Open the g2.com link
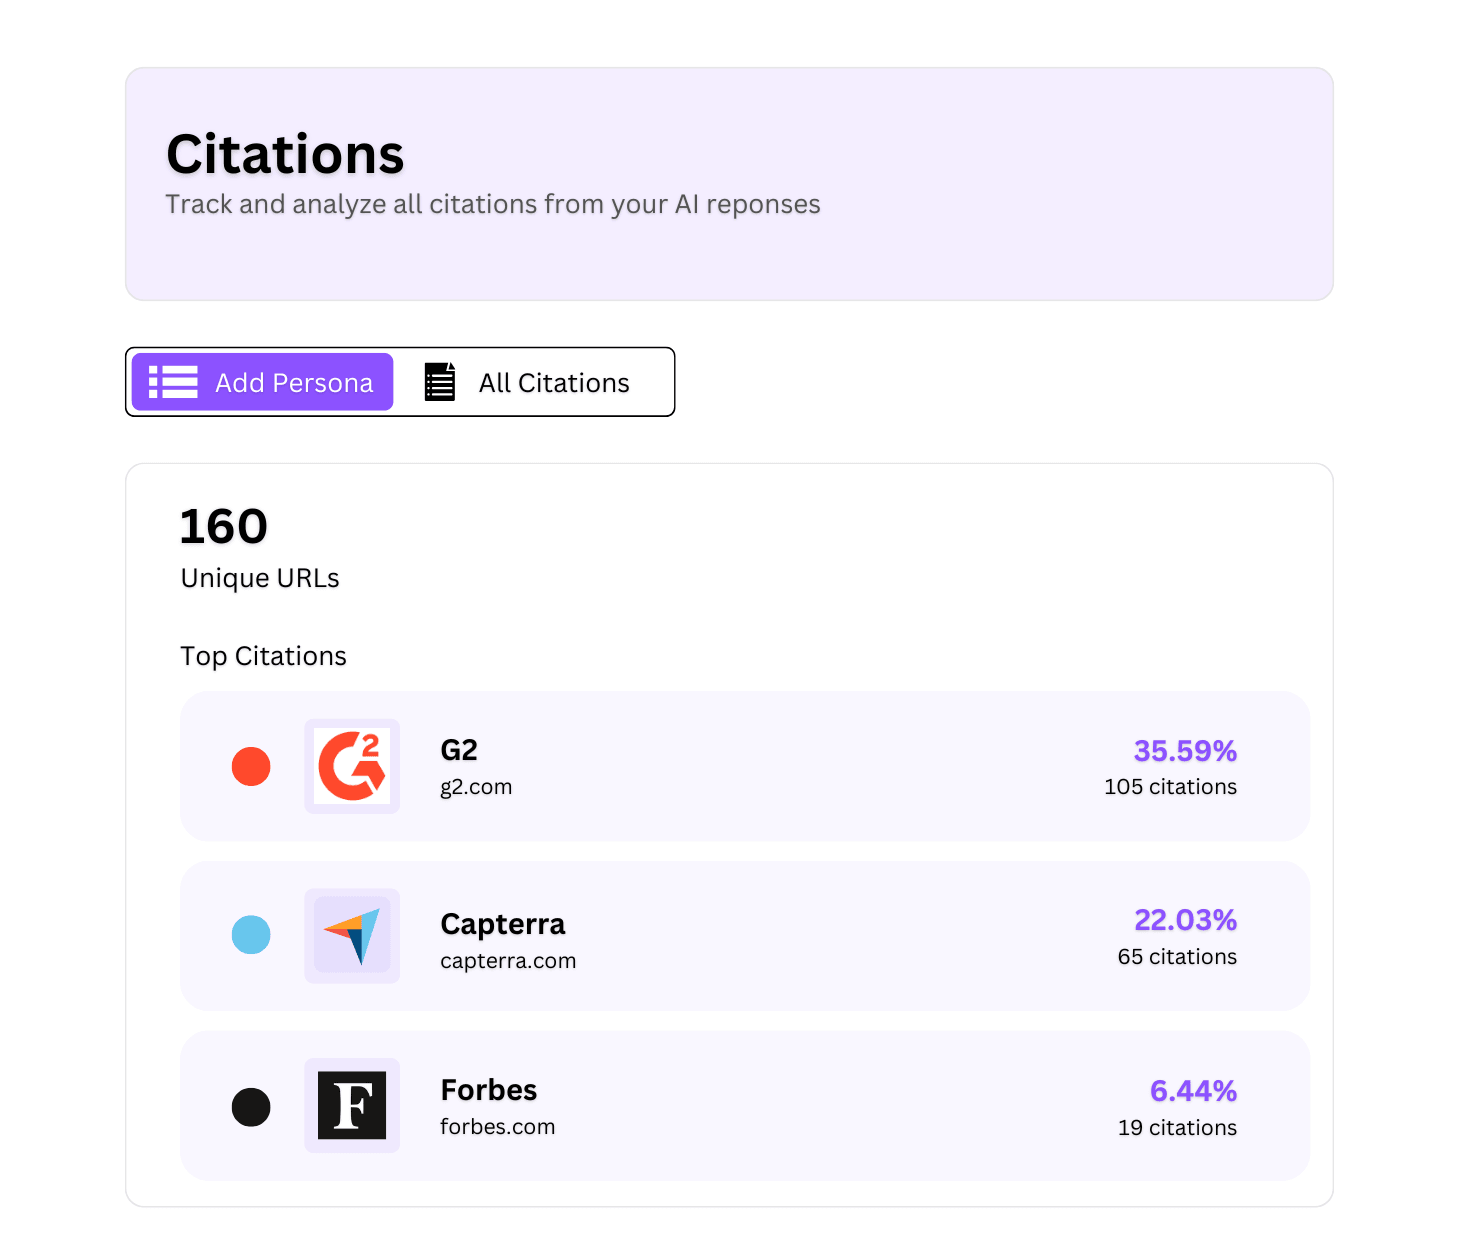The height and width of the screenshot is (1248, 1459). [x=475, y=786]
